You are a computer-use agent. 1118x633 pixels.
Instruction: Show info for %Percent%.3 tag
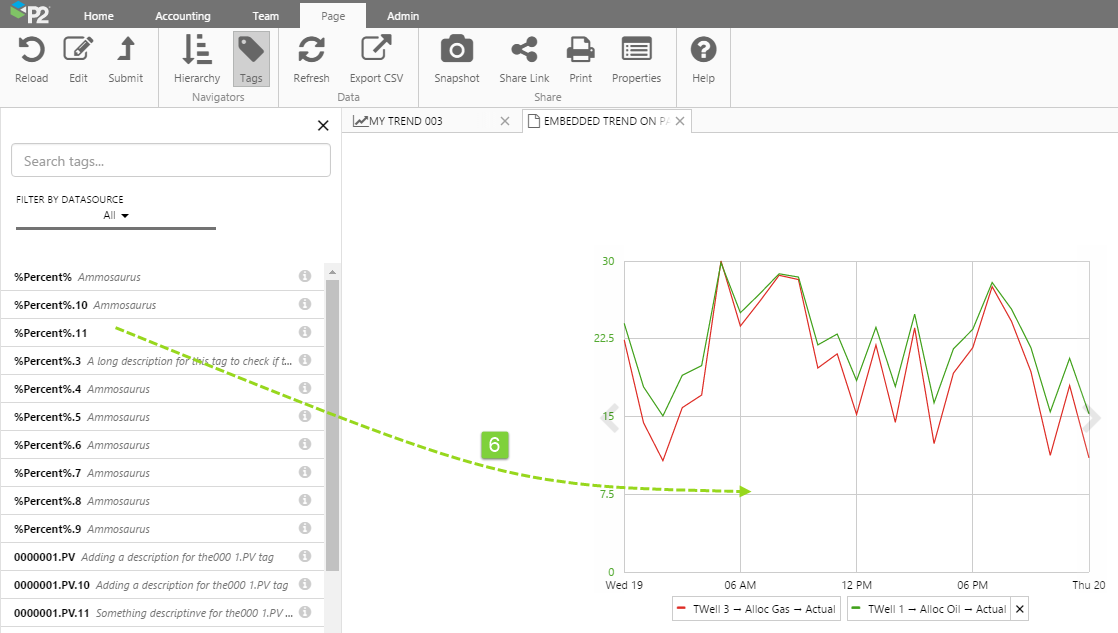pyautogui.click(x=305, y=360)
